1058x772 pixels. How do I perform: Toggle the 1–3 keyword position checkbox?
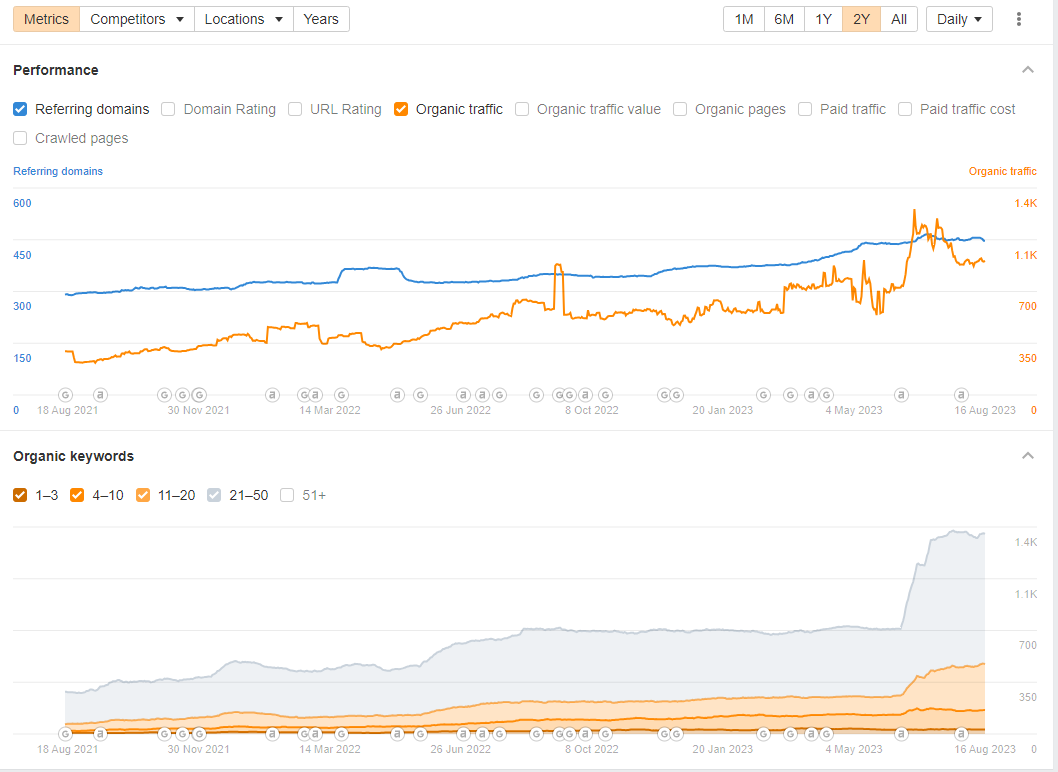coord(20,495)
